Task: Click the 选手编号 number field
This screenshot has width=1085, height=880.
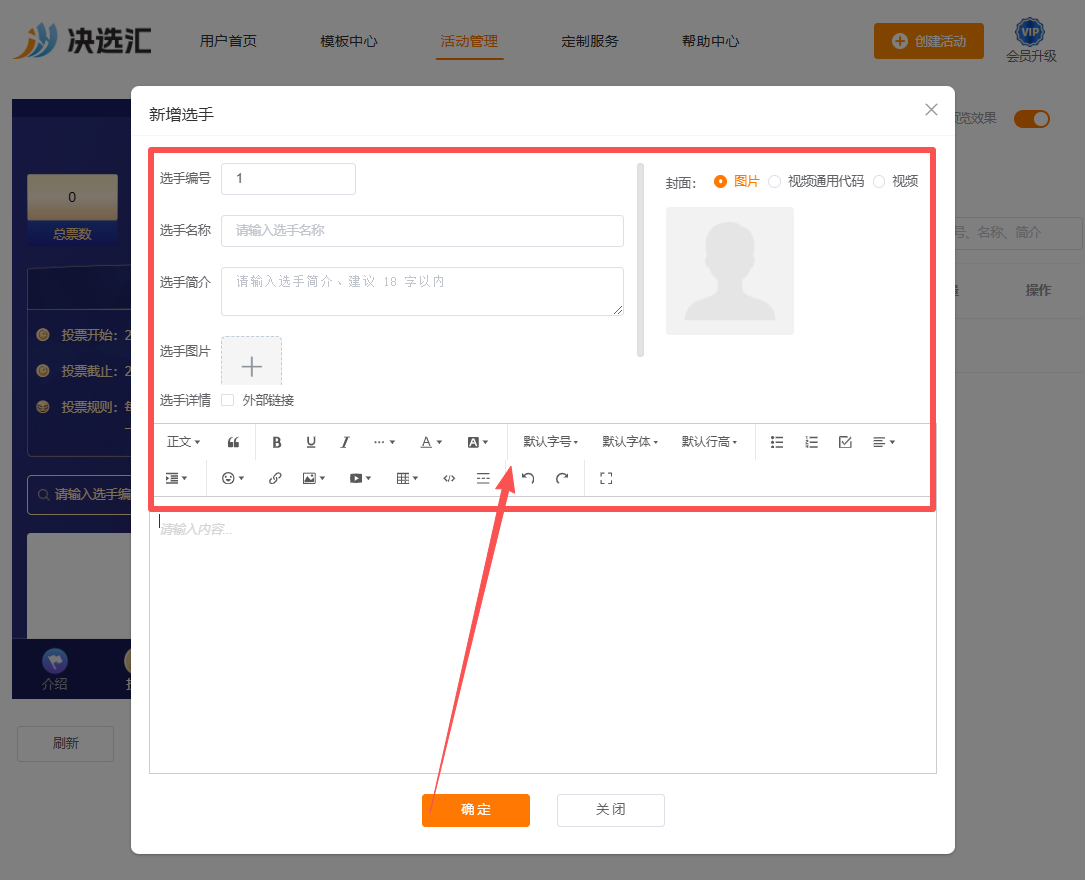Action: [x=289, y=178]
